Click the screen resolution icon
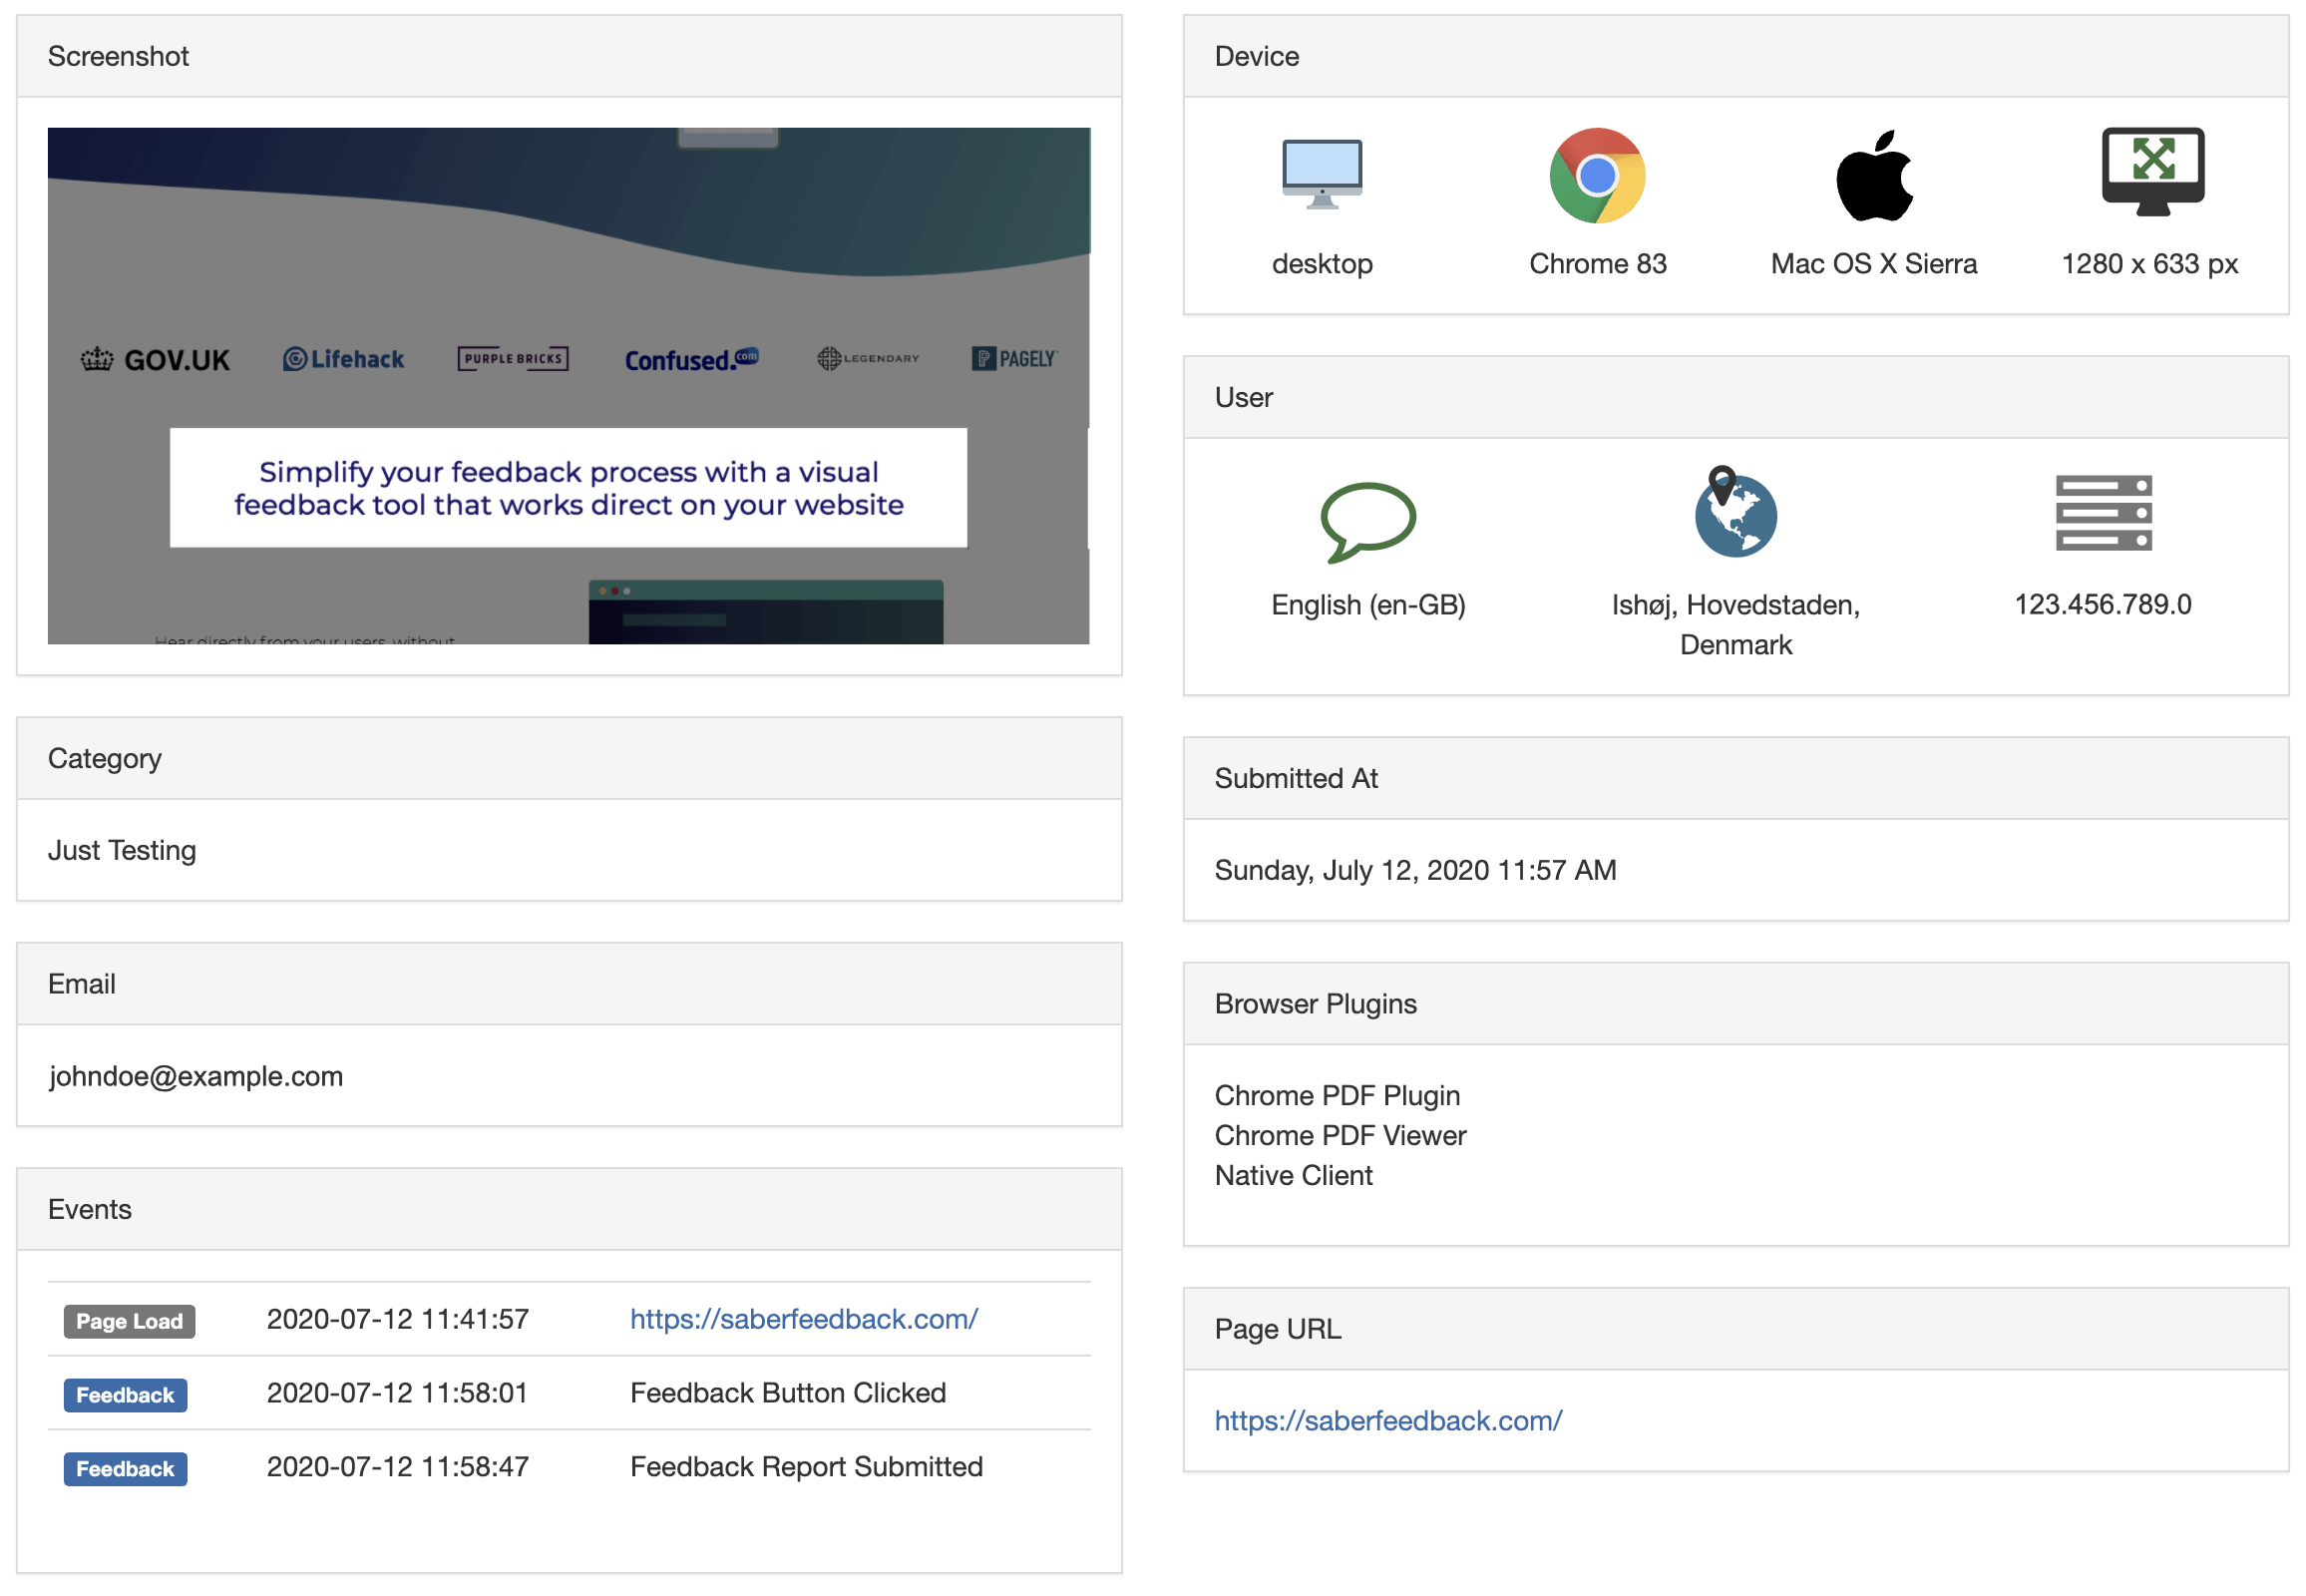The width and height of the screenshot is (2306, 1596). pyautogui.click(x=2151, y=172)
